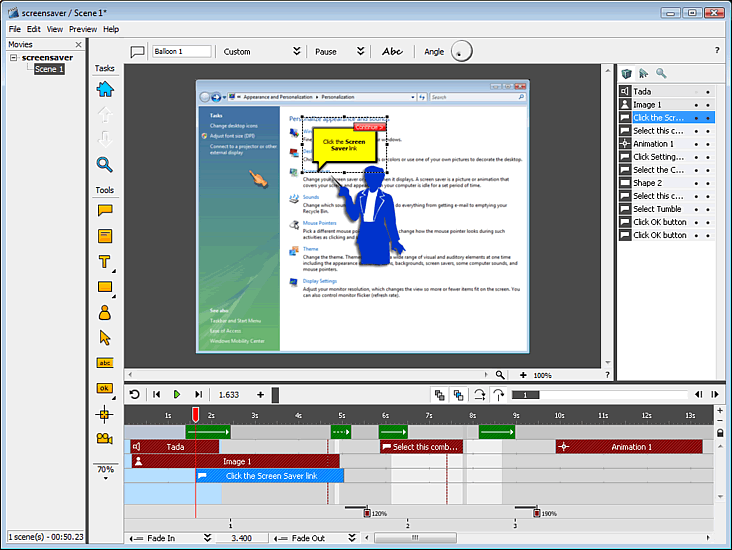The image size is (732, 550).
Task: Select the video camera tool
Action: (105, 439)
